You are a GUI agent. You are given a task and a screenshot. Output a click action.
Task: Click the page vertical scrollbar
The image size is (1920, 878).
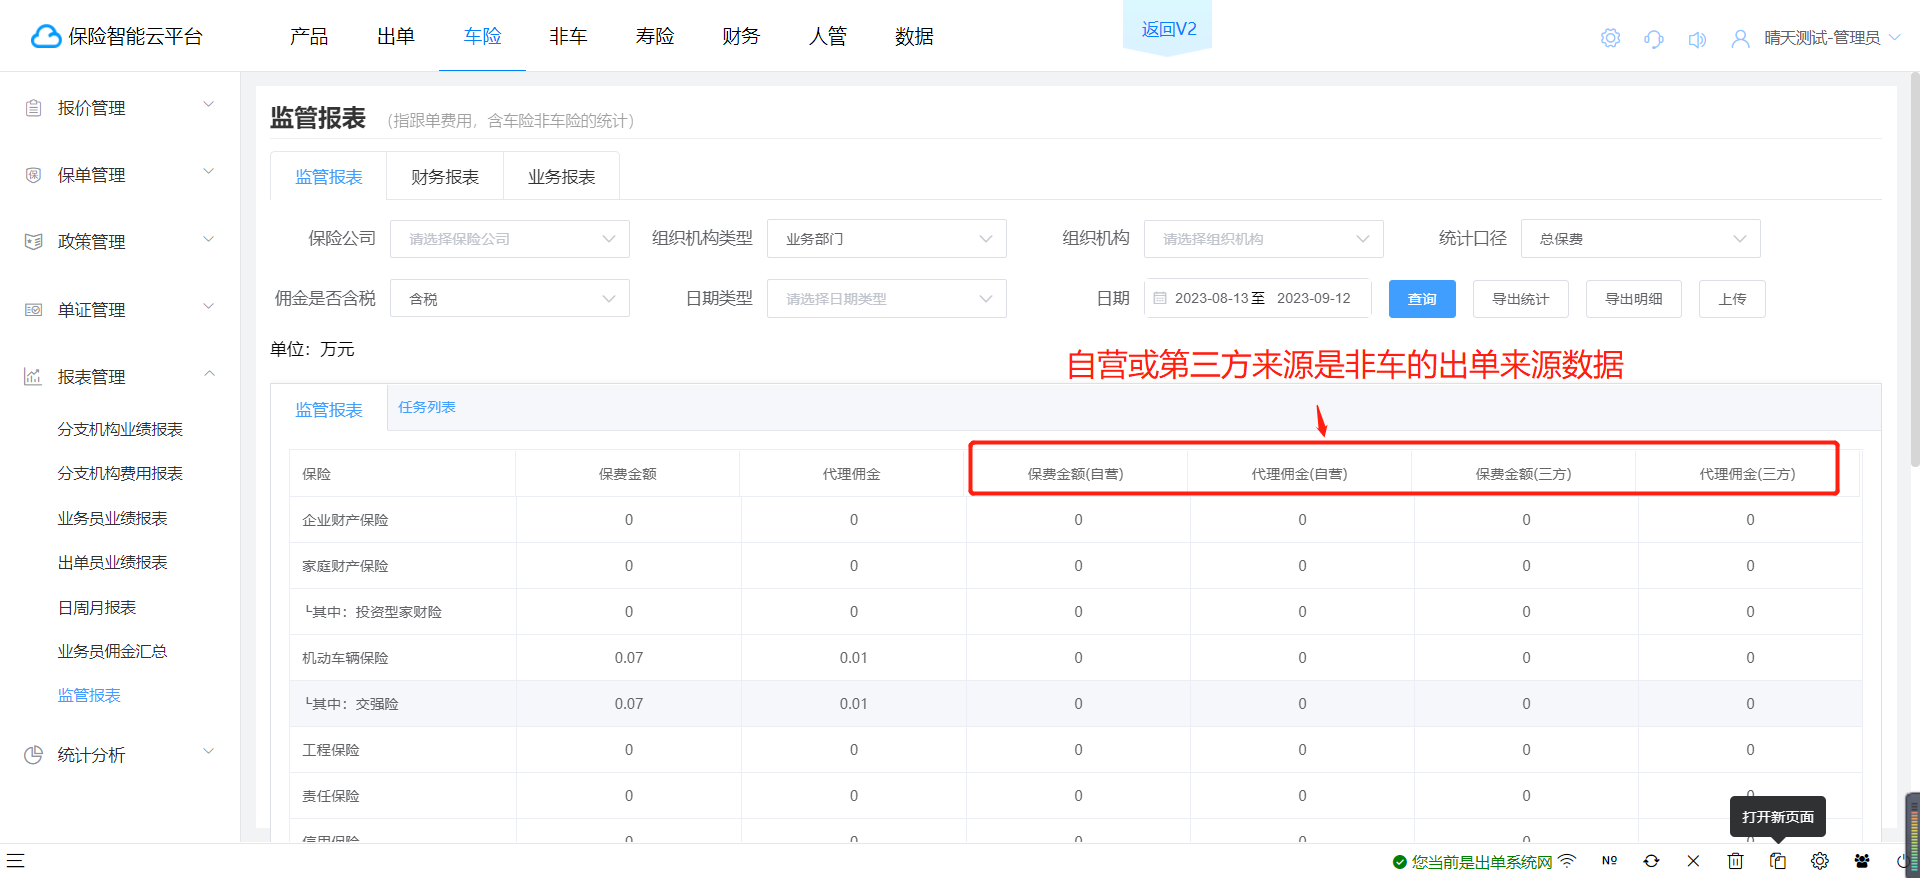[x=1914, y=270]
